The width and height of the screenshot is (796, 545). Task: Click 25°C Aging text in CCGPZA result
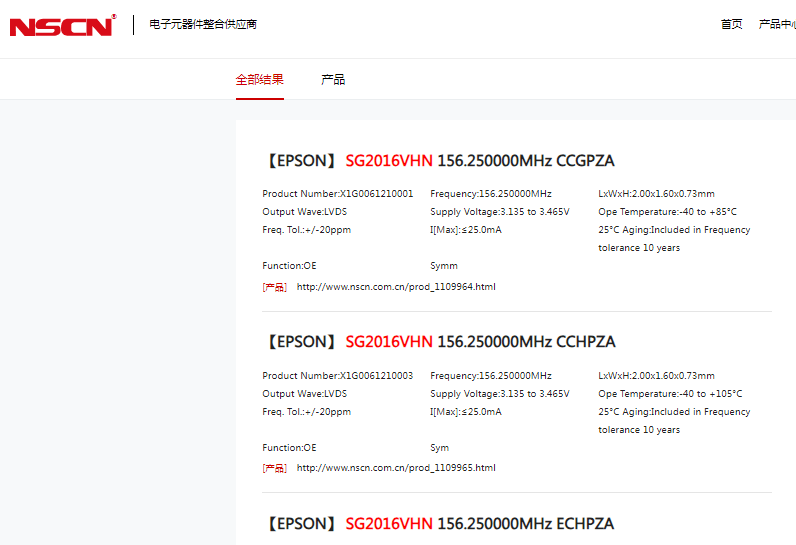(x=674, y=239)
